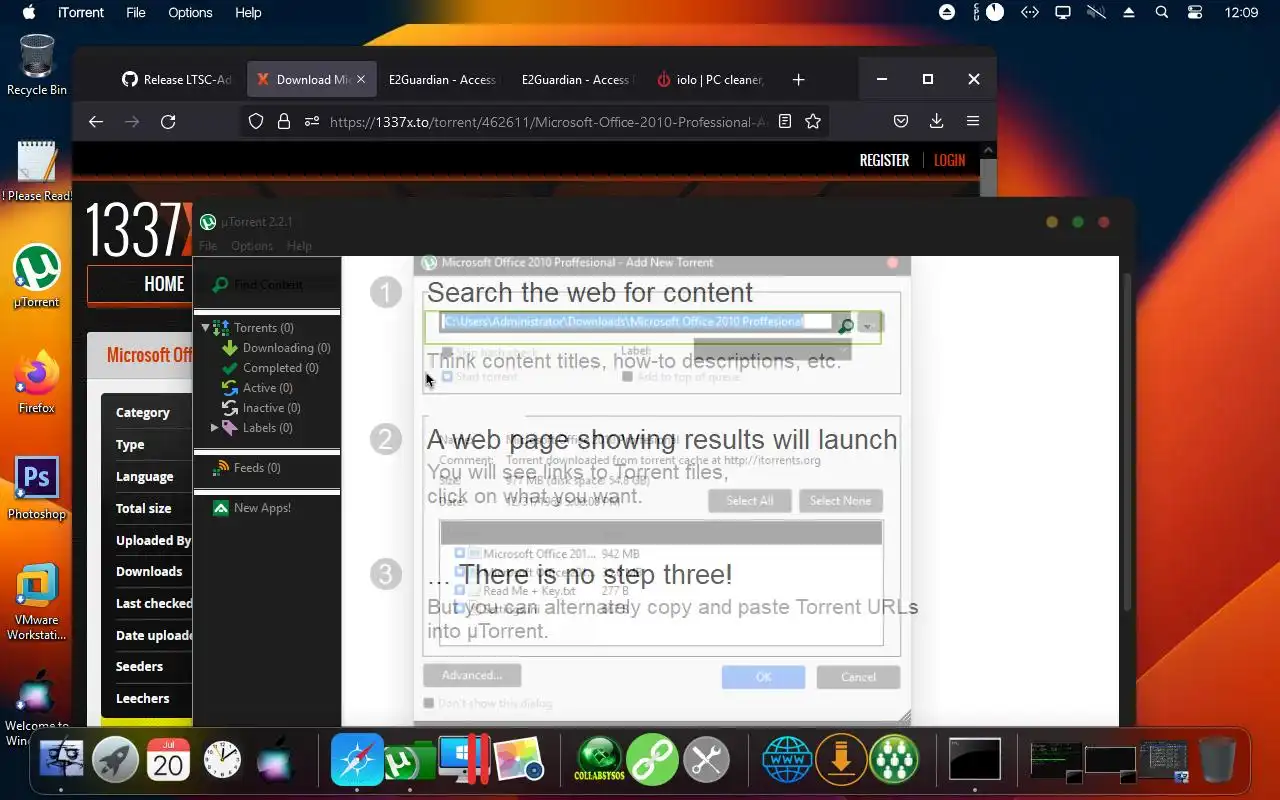
Task: Toggle the 'Read Me + Key.txt' file checkbox
Action: coord(460,591)
